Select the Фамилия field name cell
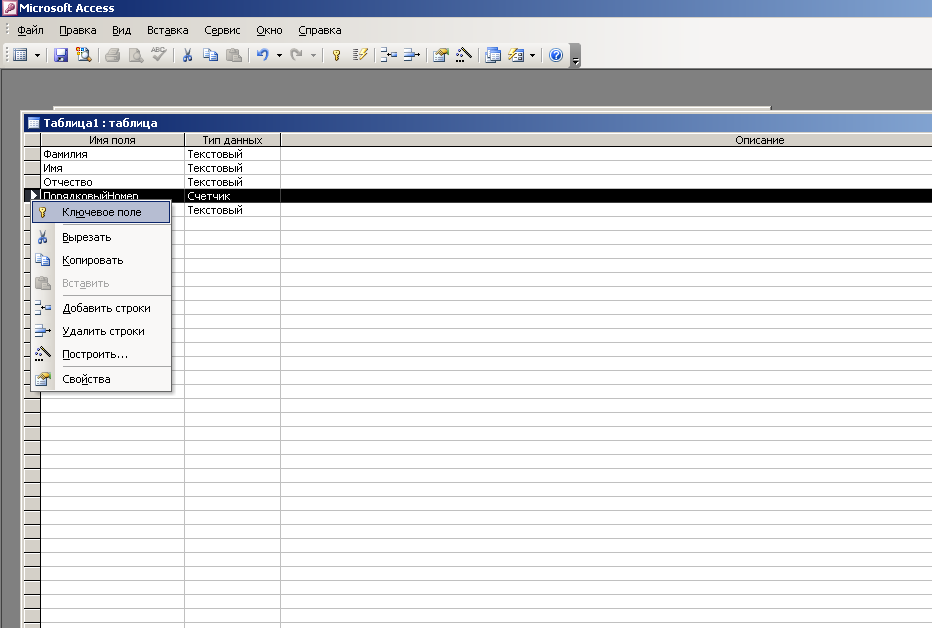This screenshot has width=932, height=628. (112, 154)
